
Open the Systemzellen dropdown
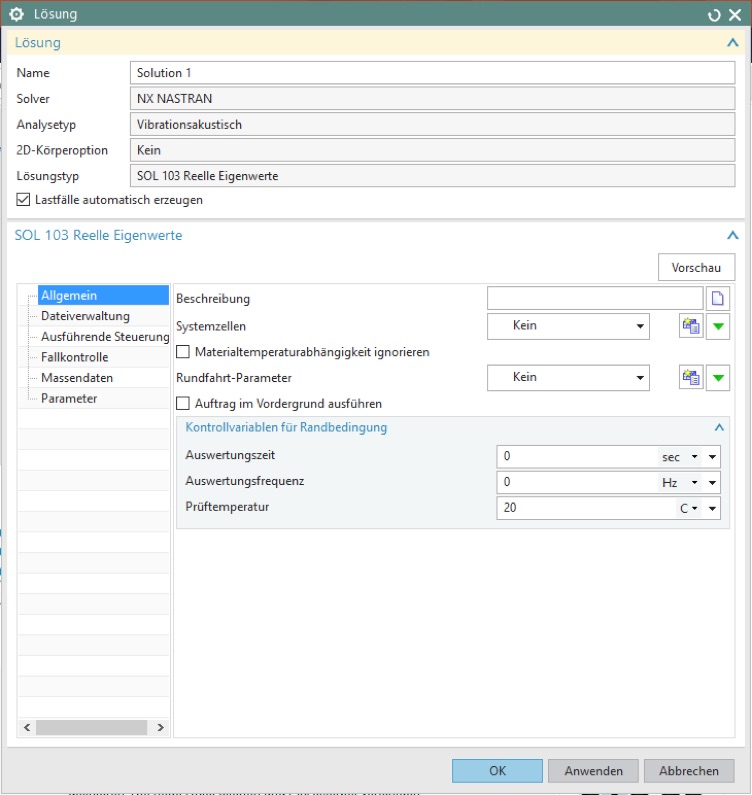click(x=568, y=326)
